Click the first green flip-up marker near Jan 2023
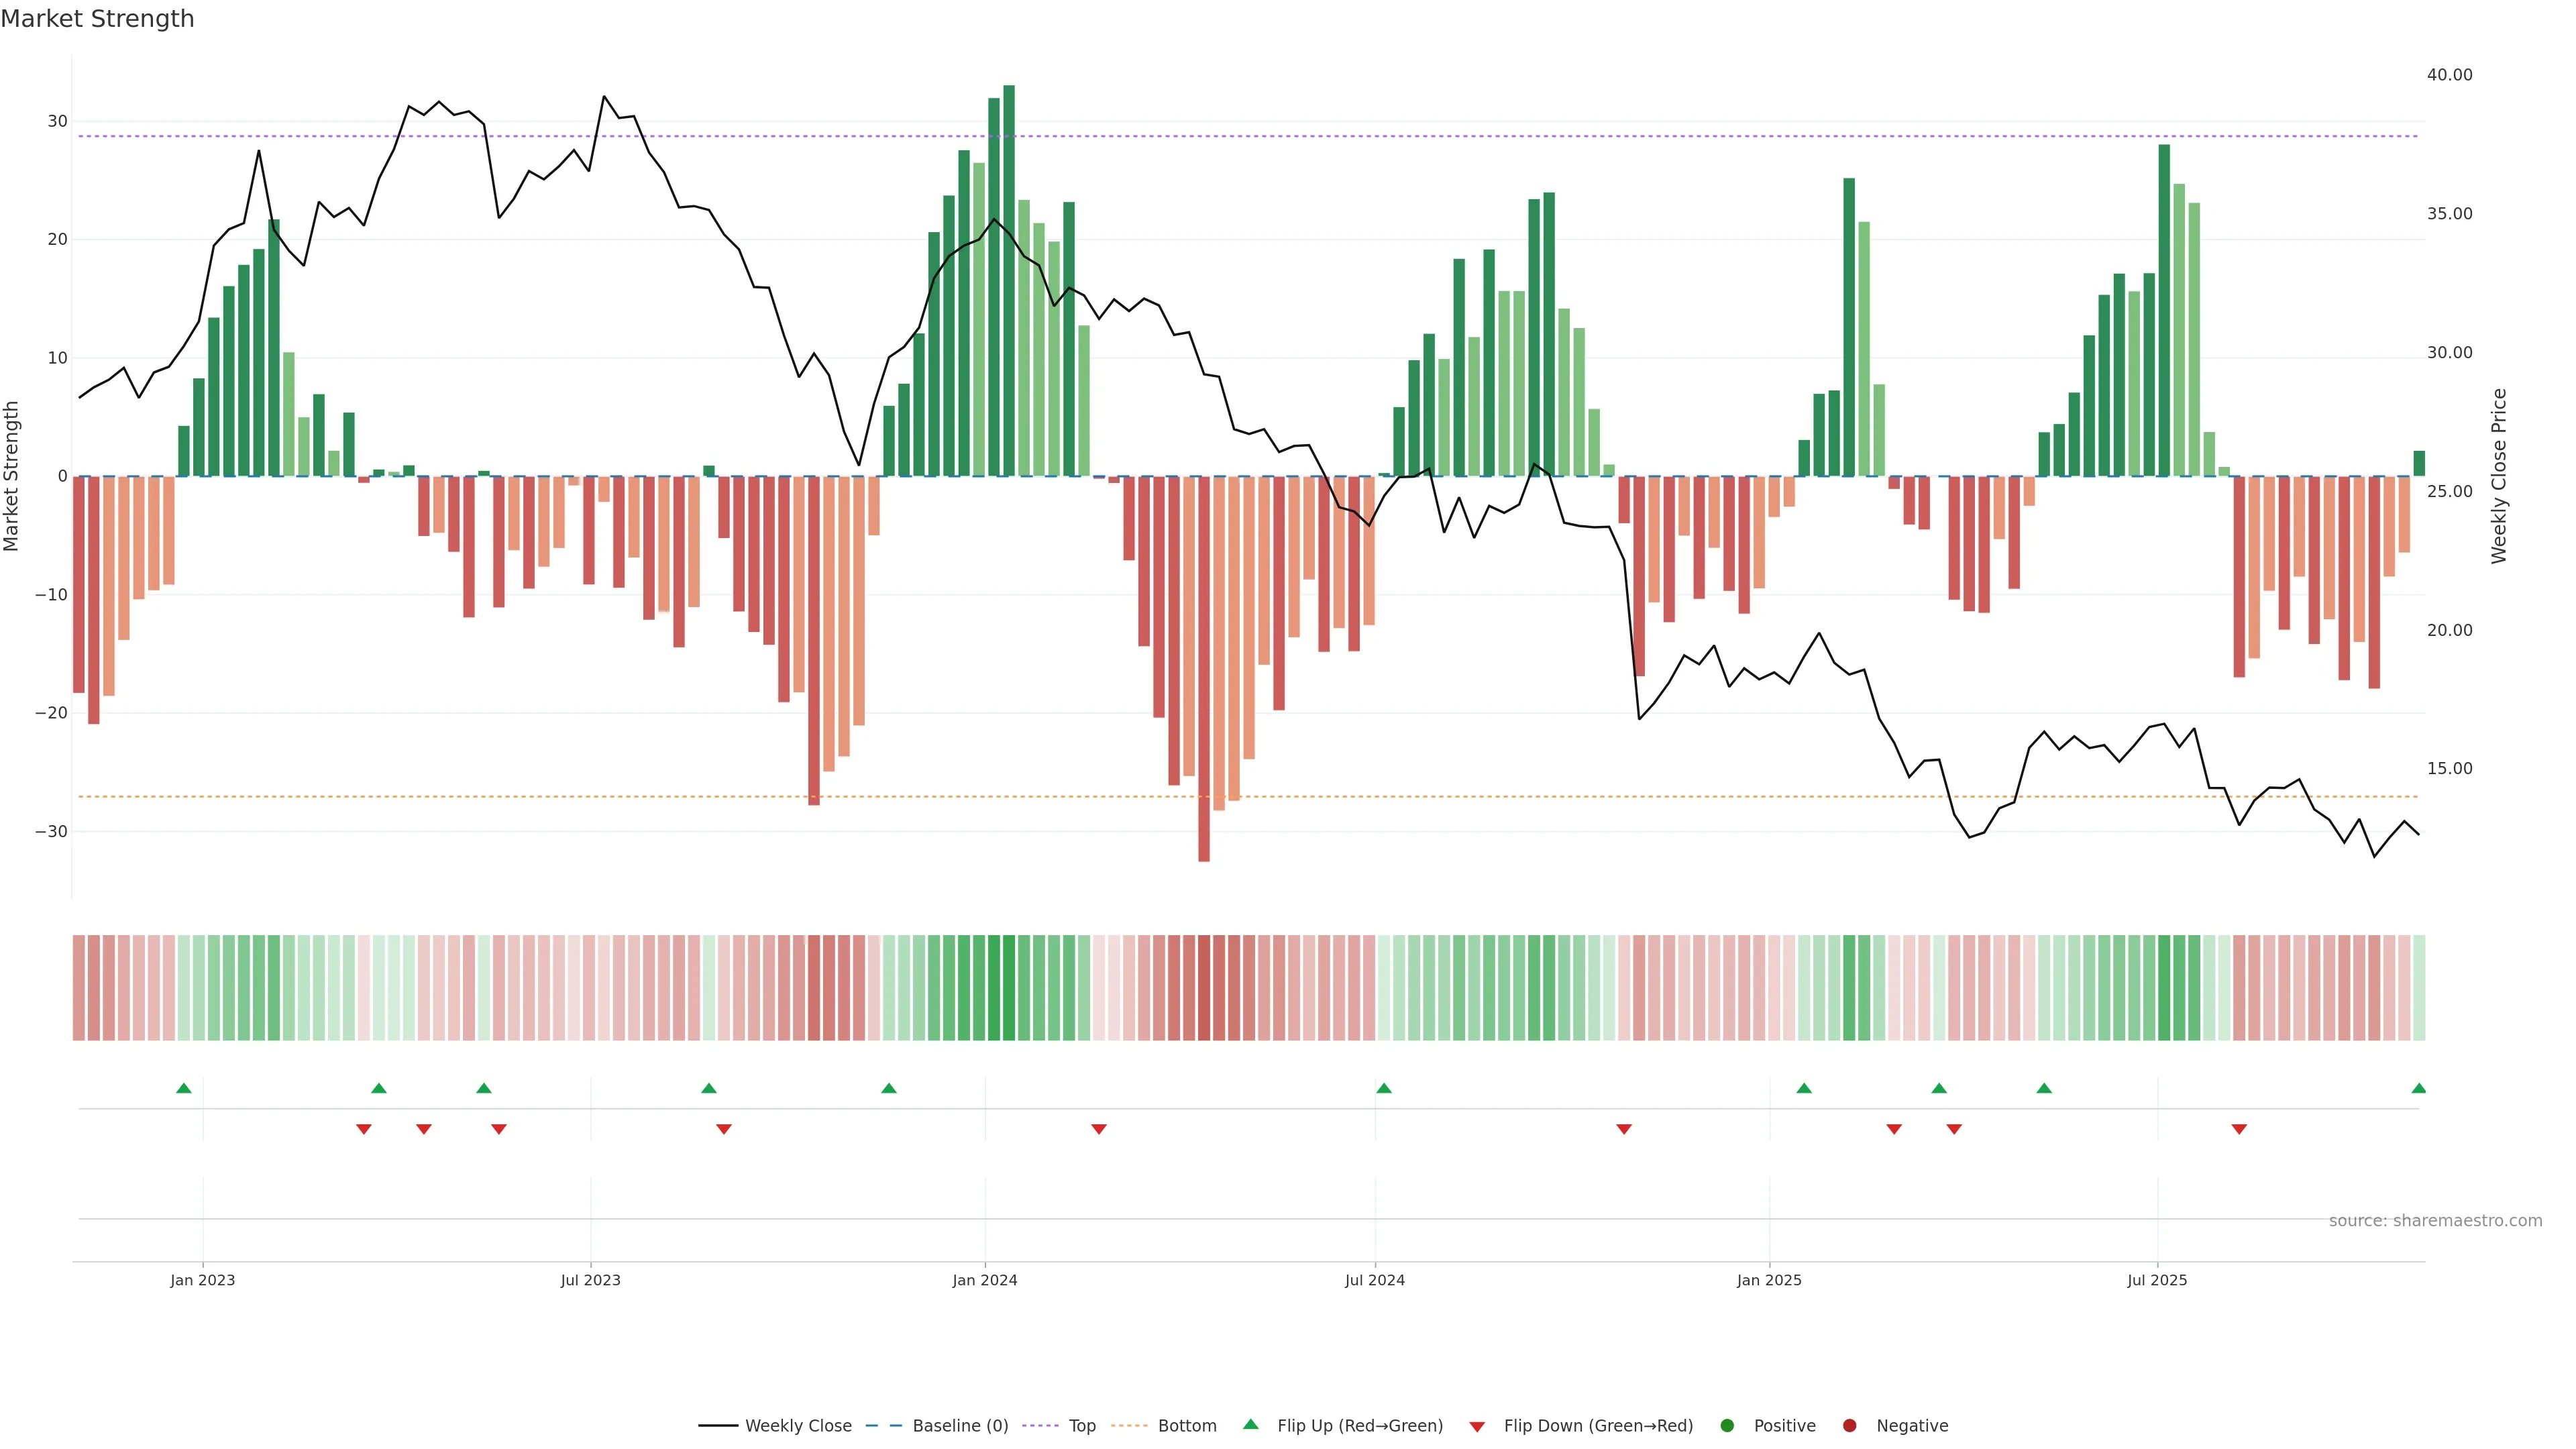 pyautogui.click(x=184, y=1088)
